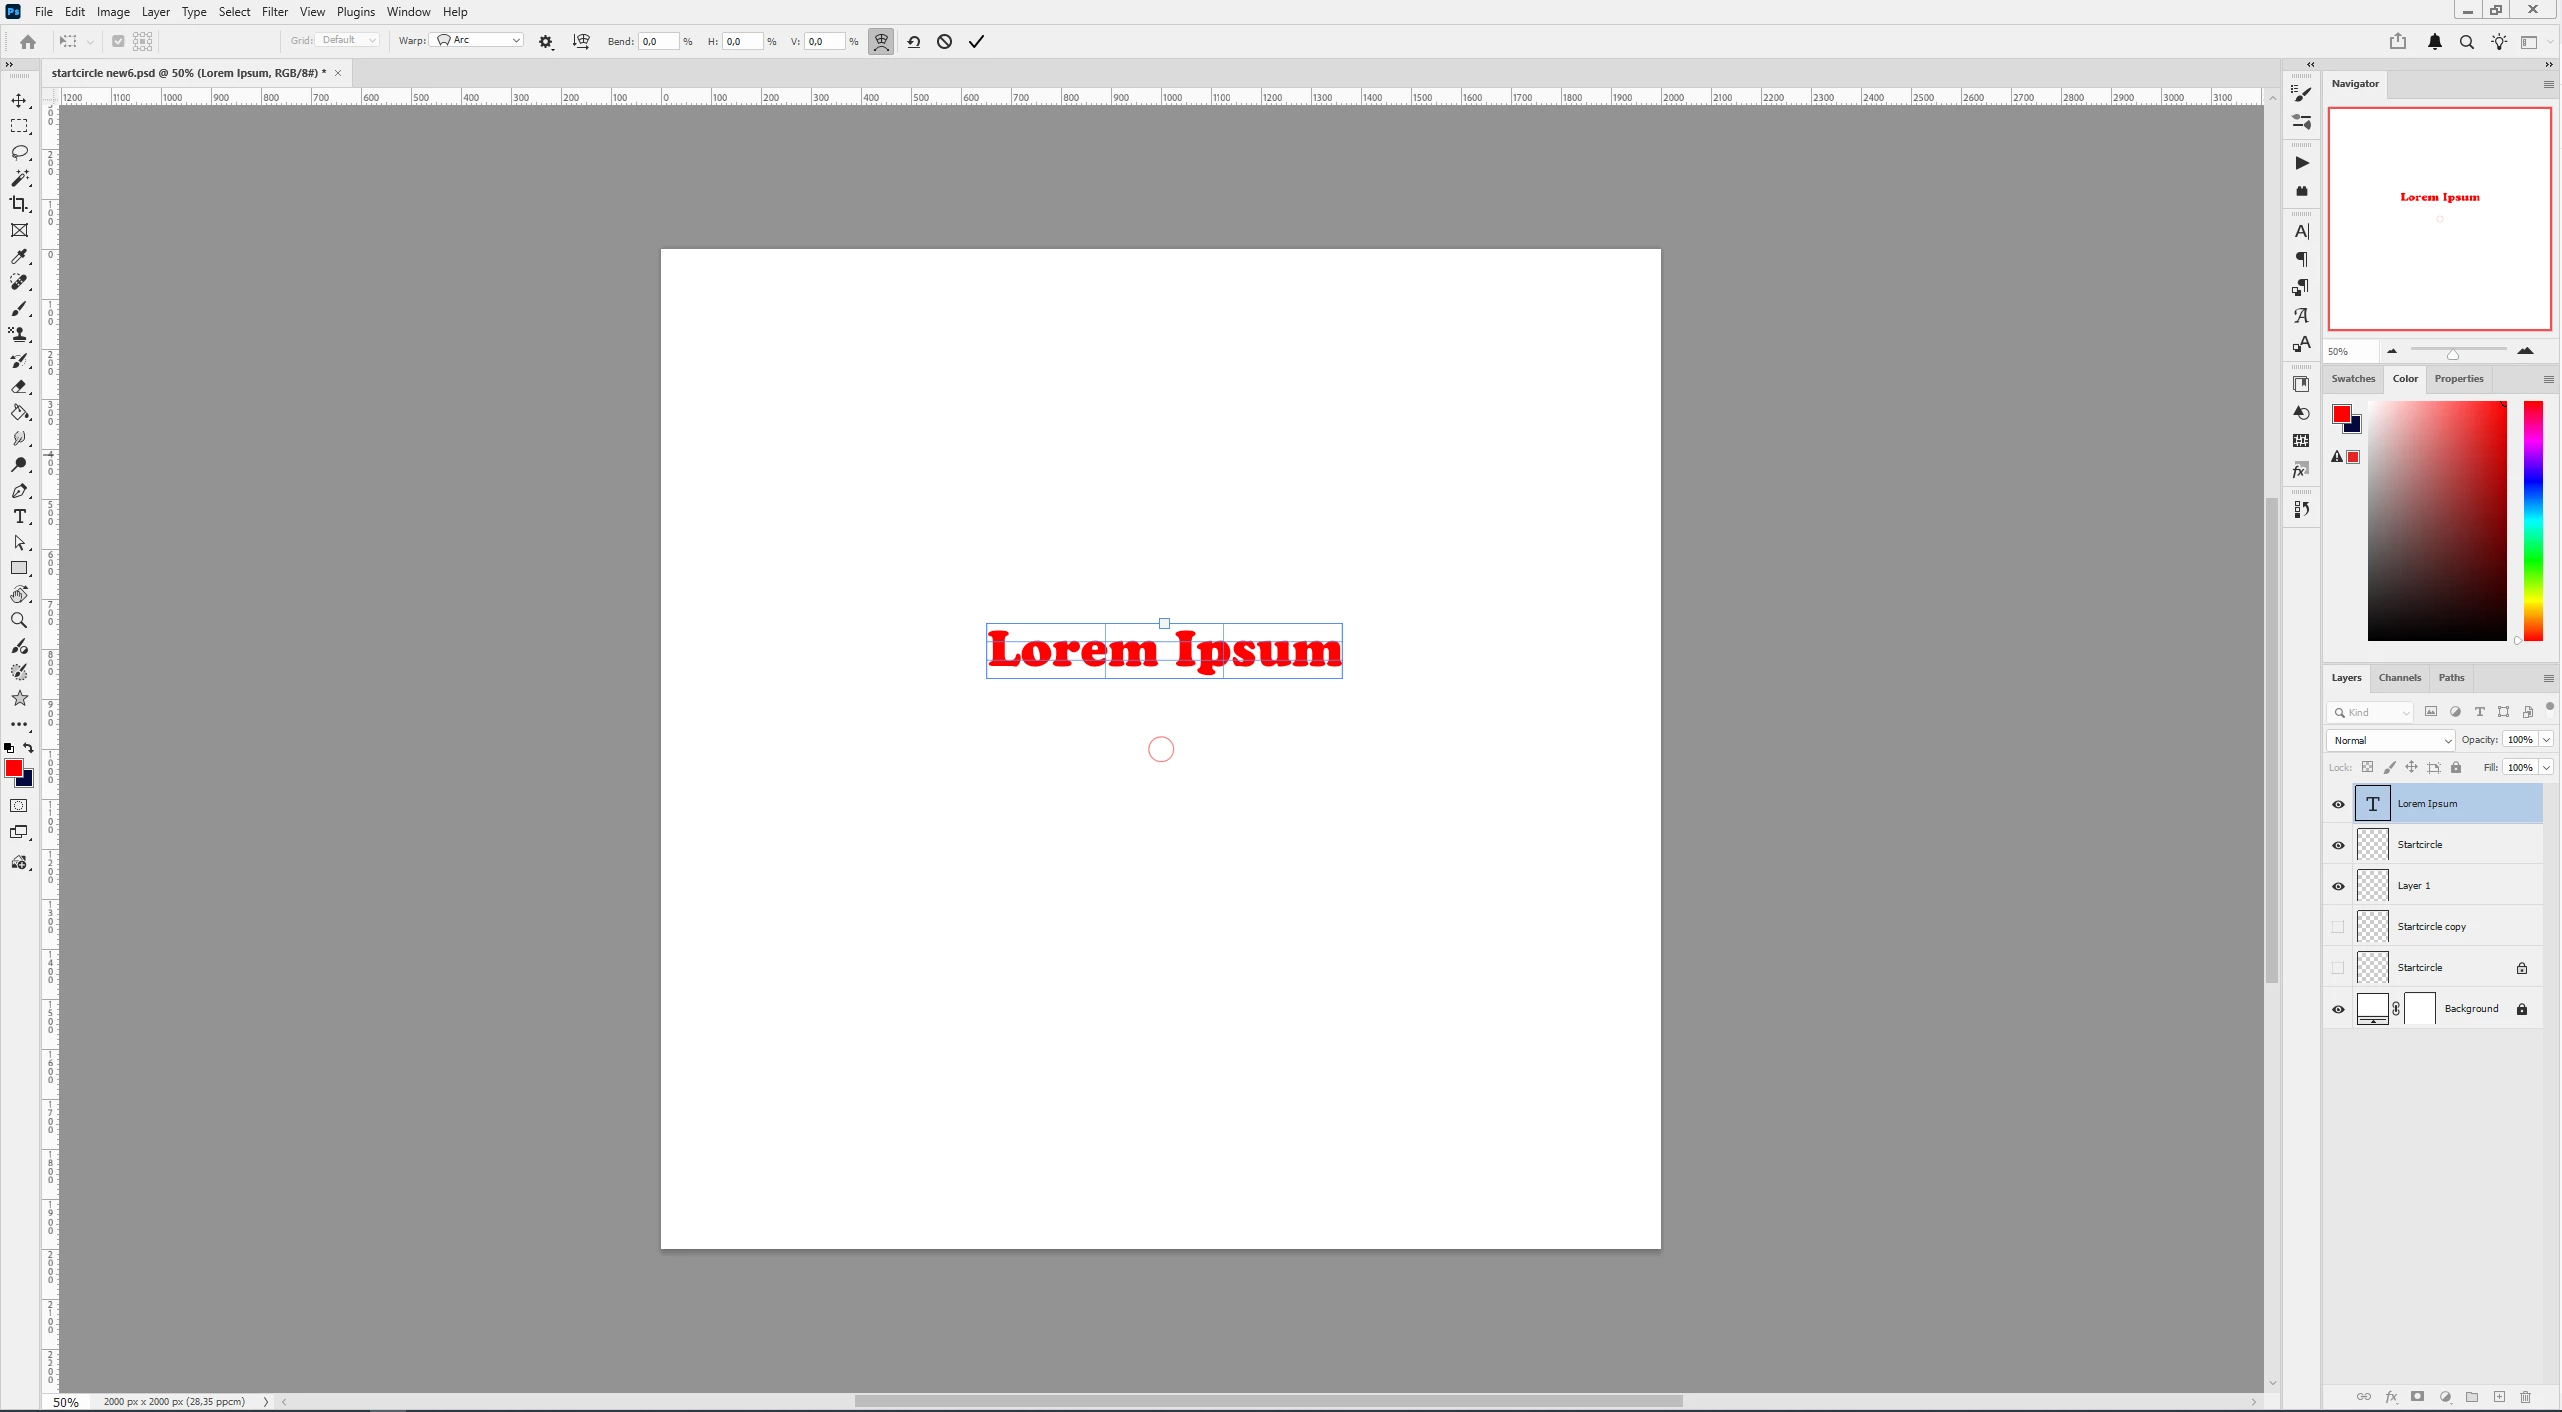Click the Bend percentage input field
2562x1412 pixels.
click(656, 41)
